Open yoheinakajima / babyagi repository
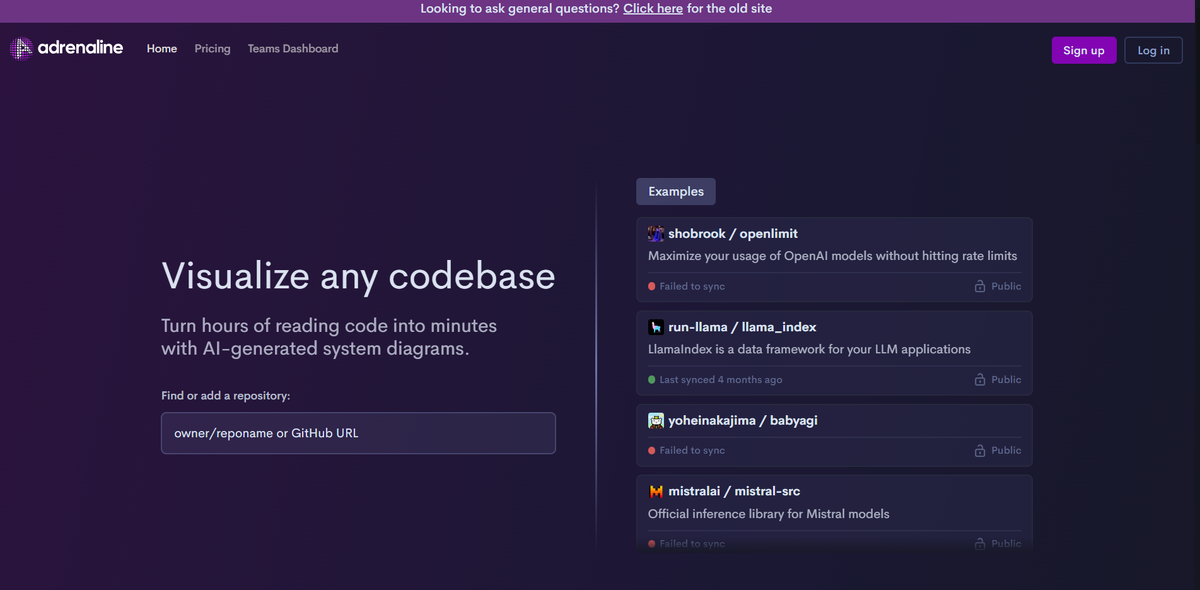 pyautogui.click(x=743, y=421)
